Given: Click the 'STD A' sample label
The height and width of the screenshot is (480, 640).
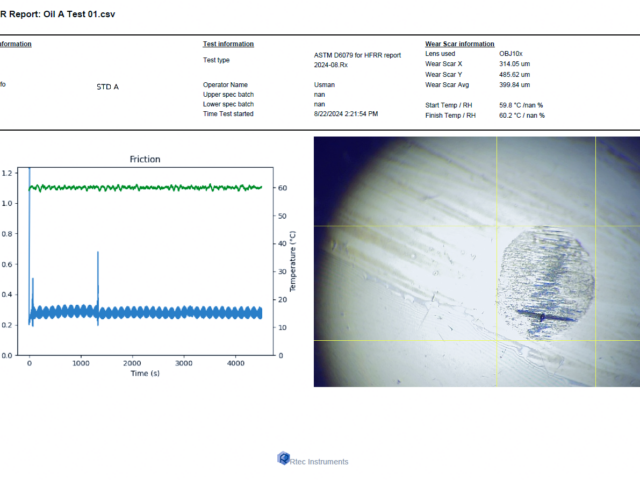Looking at the screenshot, I should point(108,87).
